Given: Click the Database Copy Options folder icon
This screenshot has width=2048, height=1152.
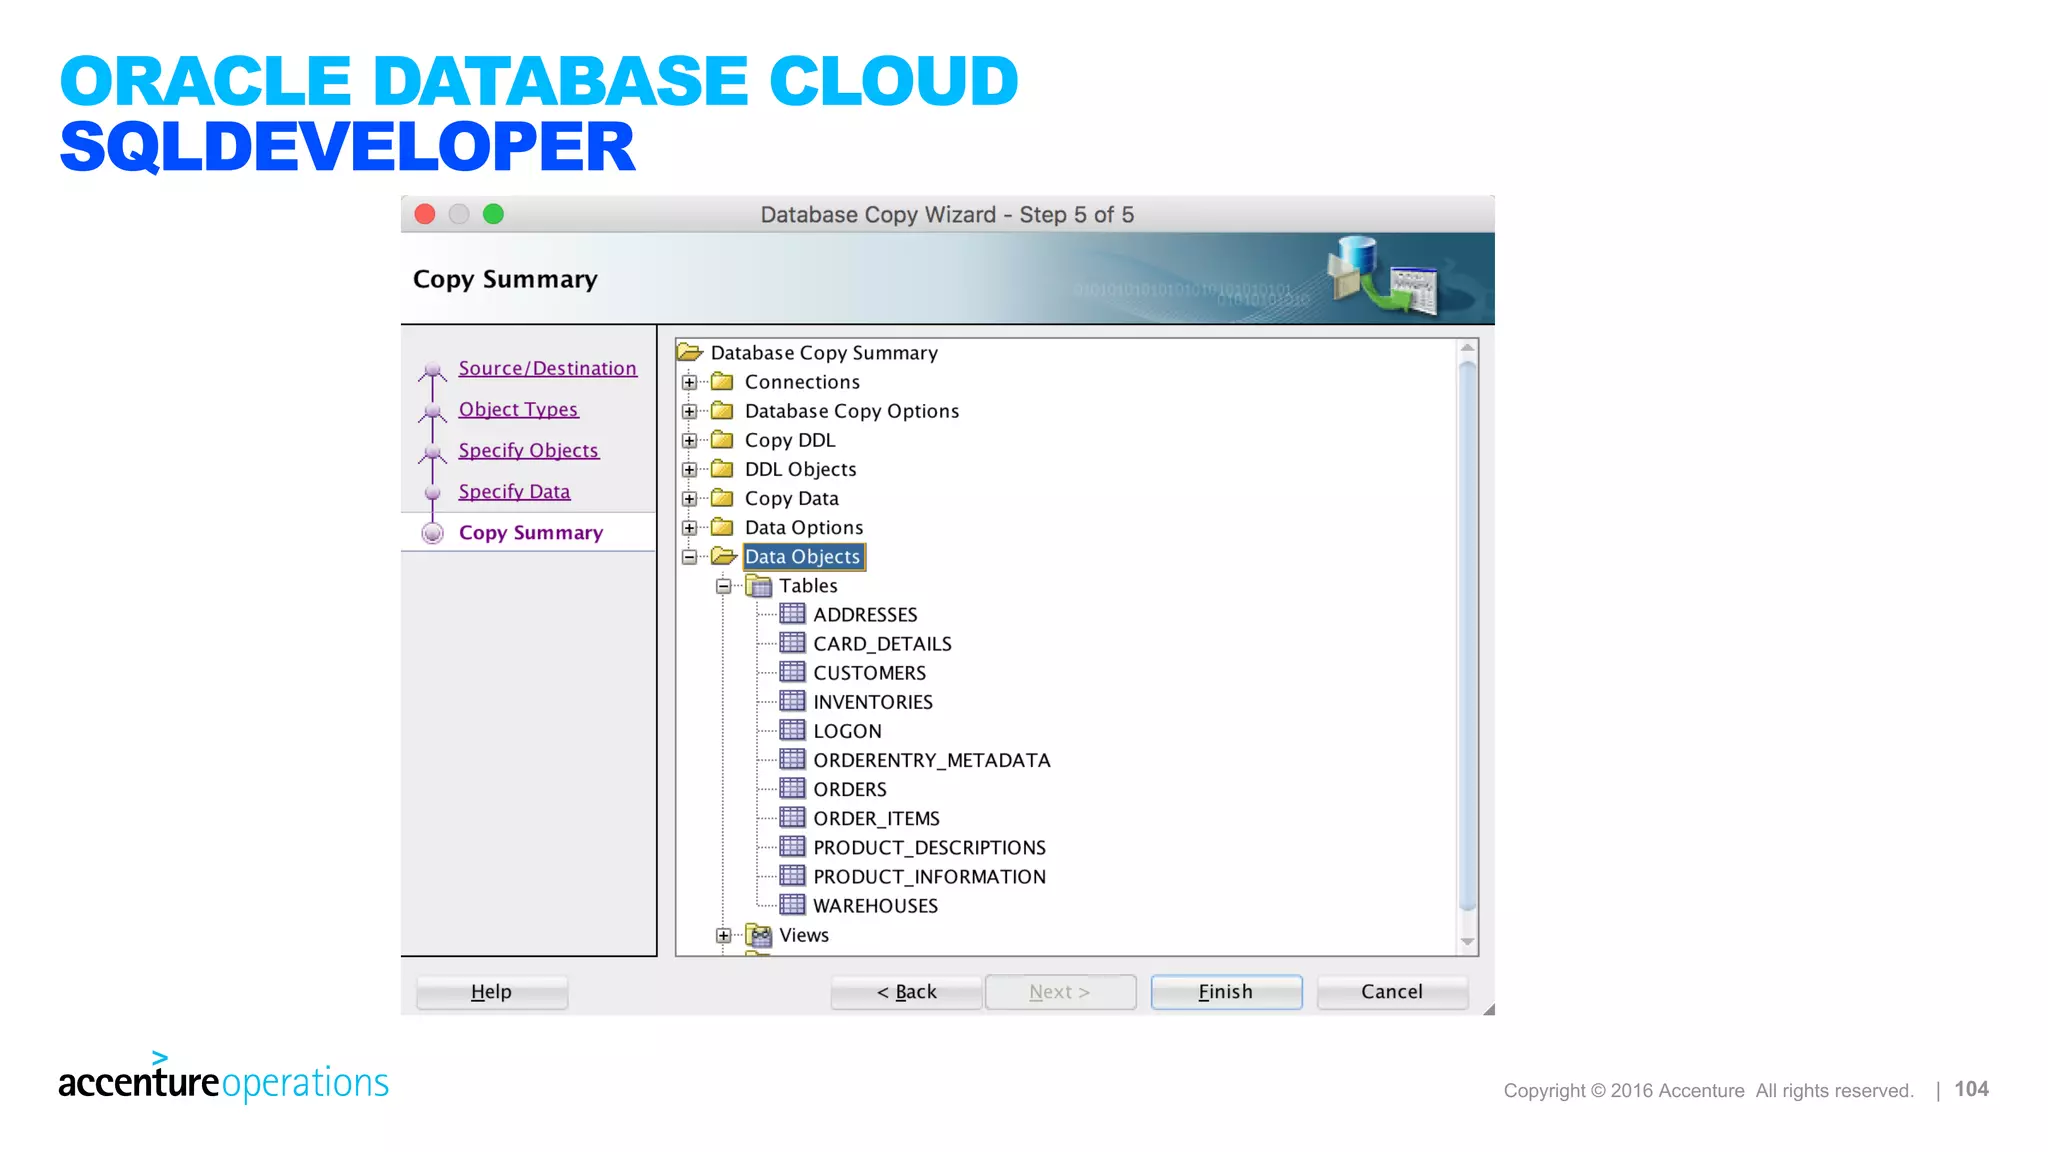Looking at the screenshot, I should 722,411.
